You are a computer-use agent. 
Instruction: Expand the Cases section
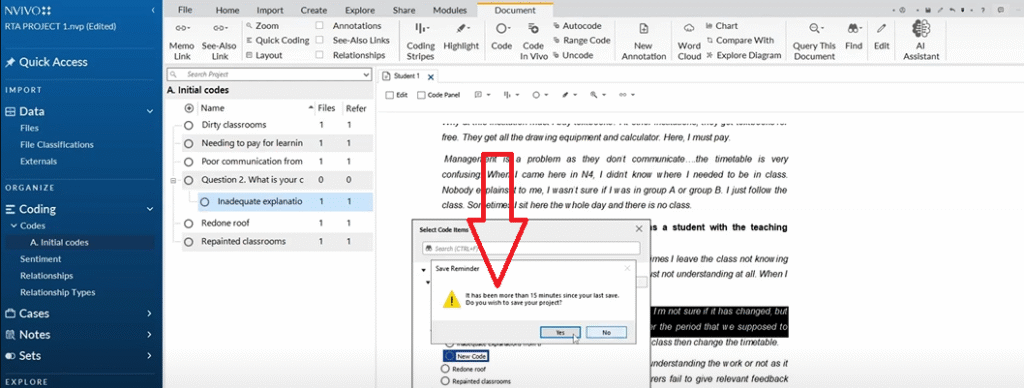[151, 314]
